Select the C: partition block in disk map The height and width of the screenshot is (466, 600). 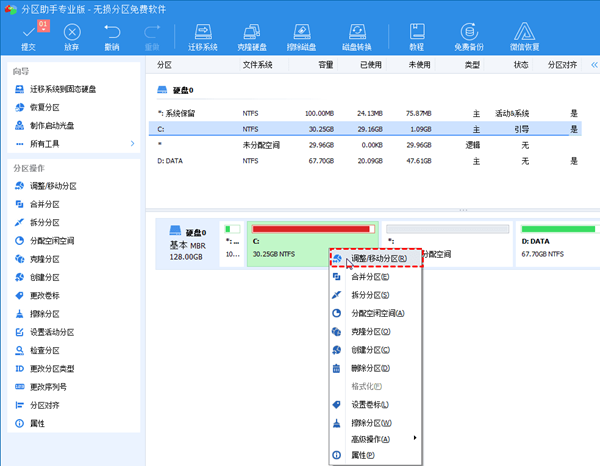point(313,244)
